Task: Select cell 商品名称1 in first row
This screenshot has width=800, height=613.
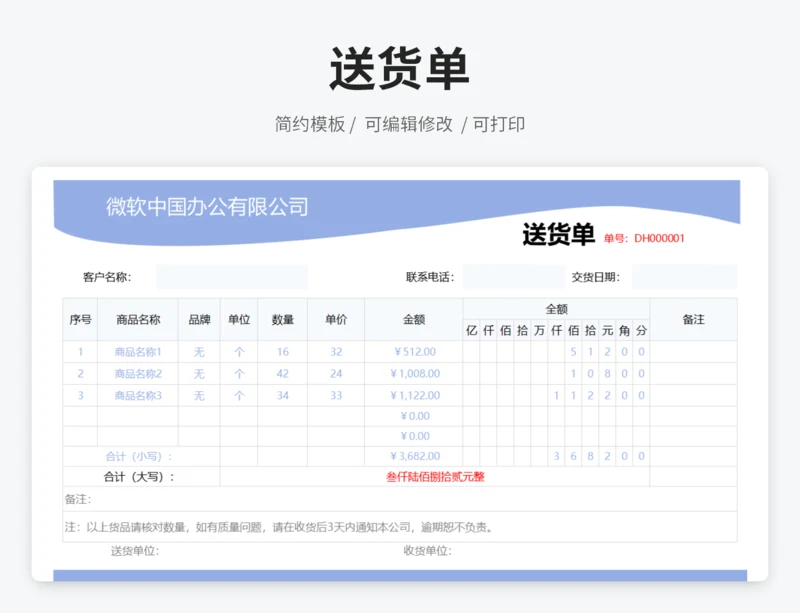Action: (138, 352)
